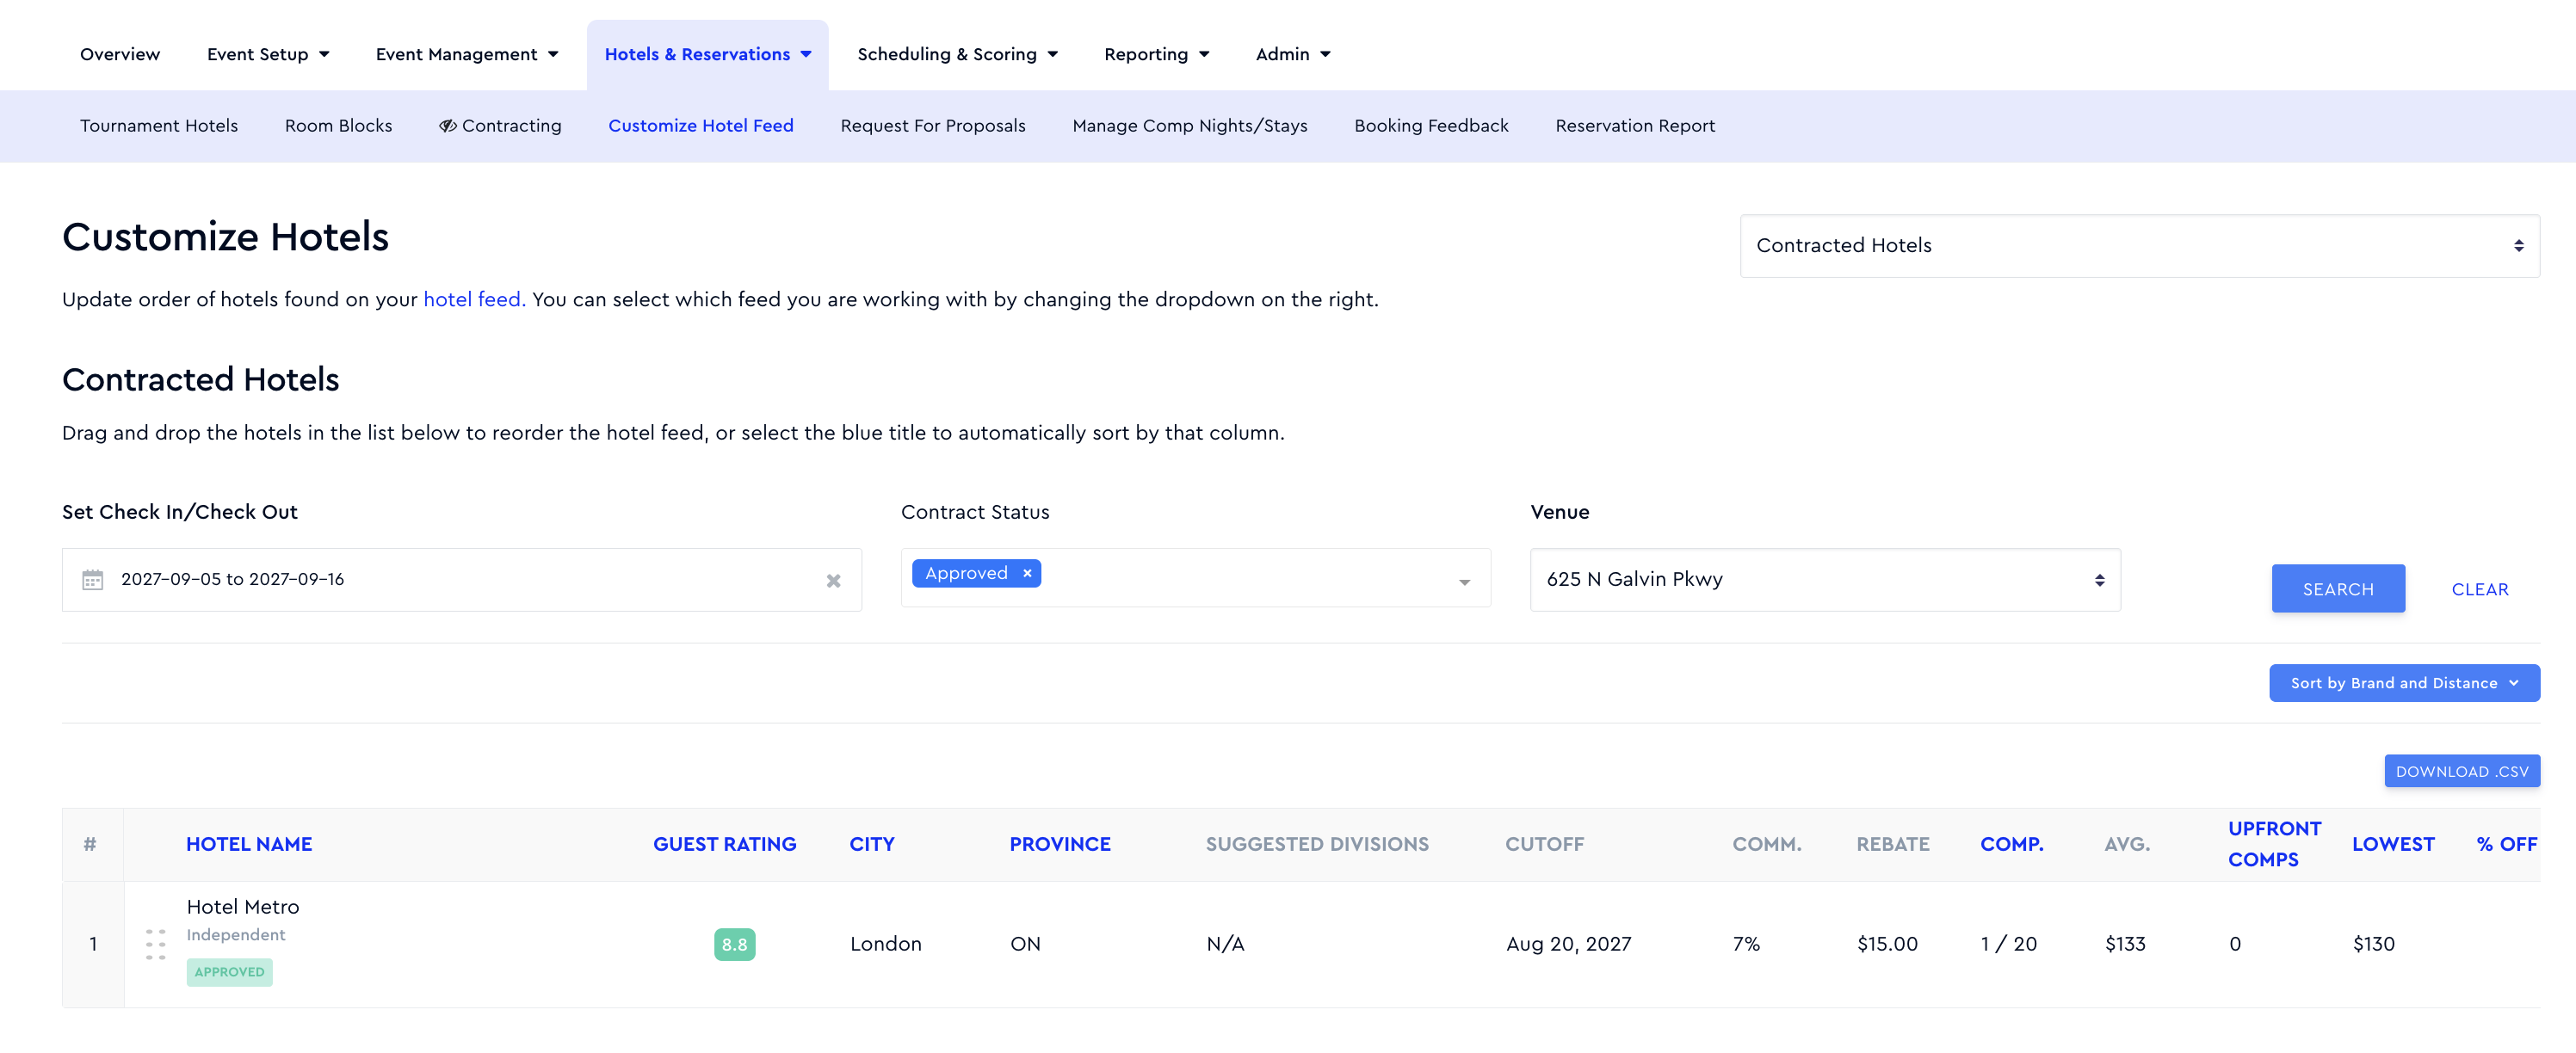Sort table by PROVINCE column
This screenshot has height=1053, width=2576.
coord(1060,845)
